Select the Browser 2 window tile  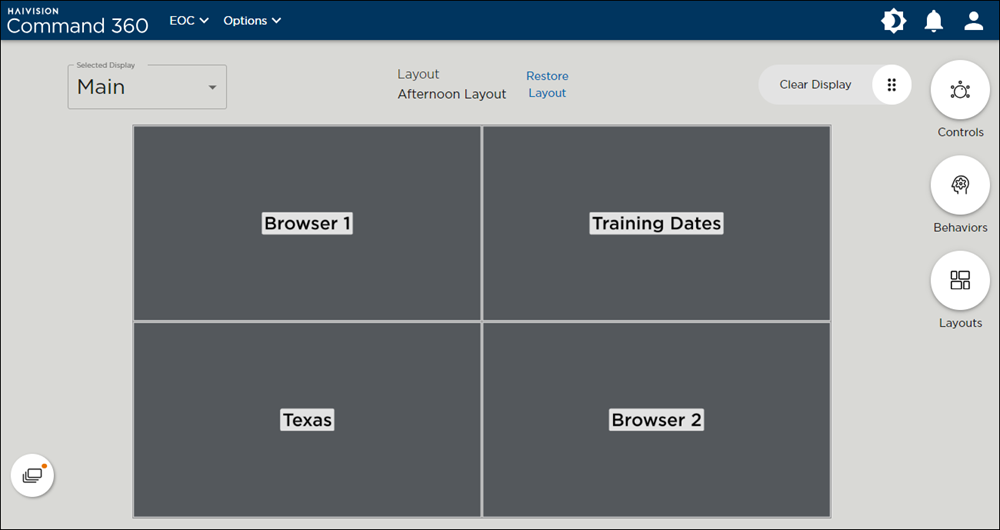coord(656,420)
